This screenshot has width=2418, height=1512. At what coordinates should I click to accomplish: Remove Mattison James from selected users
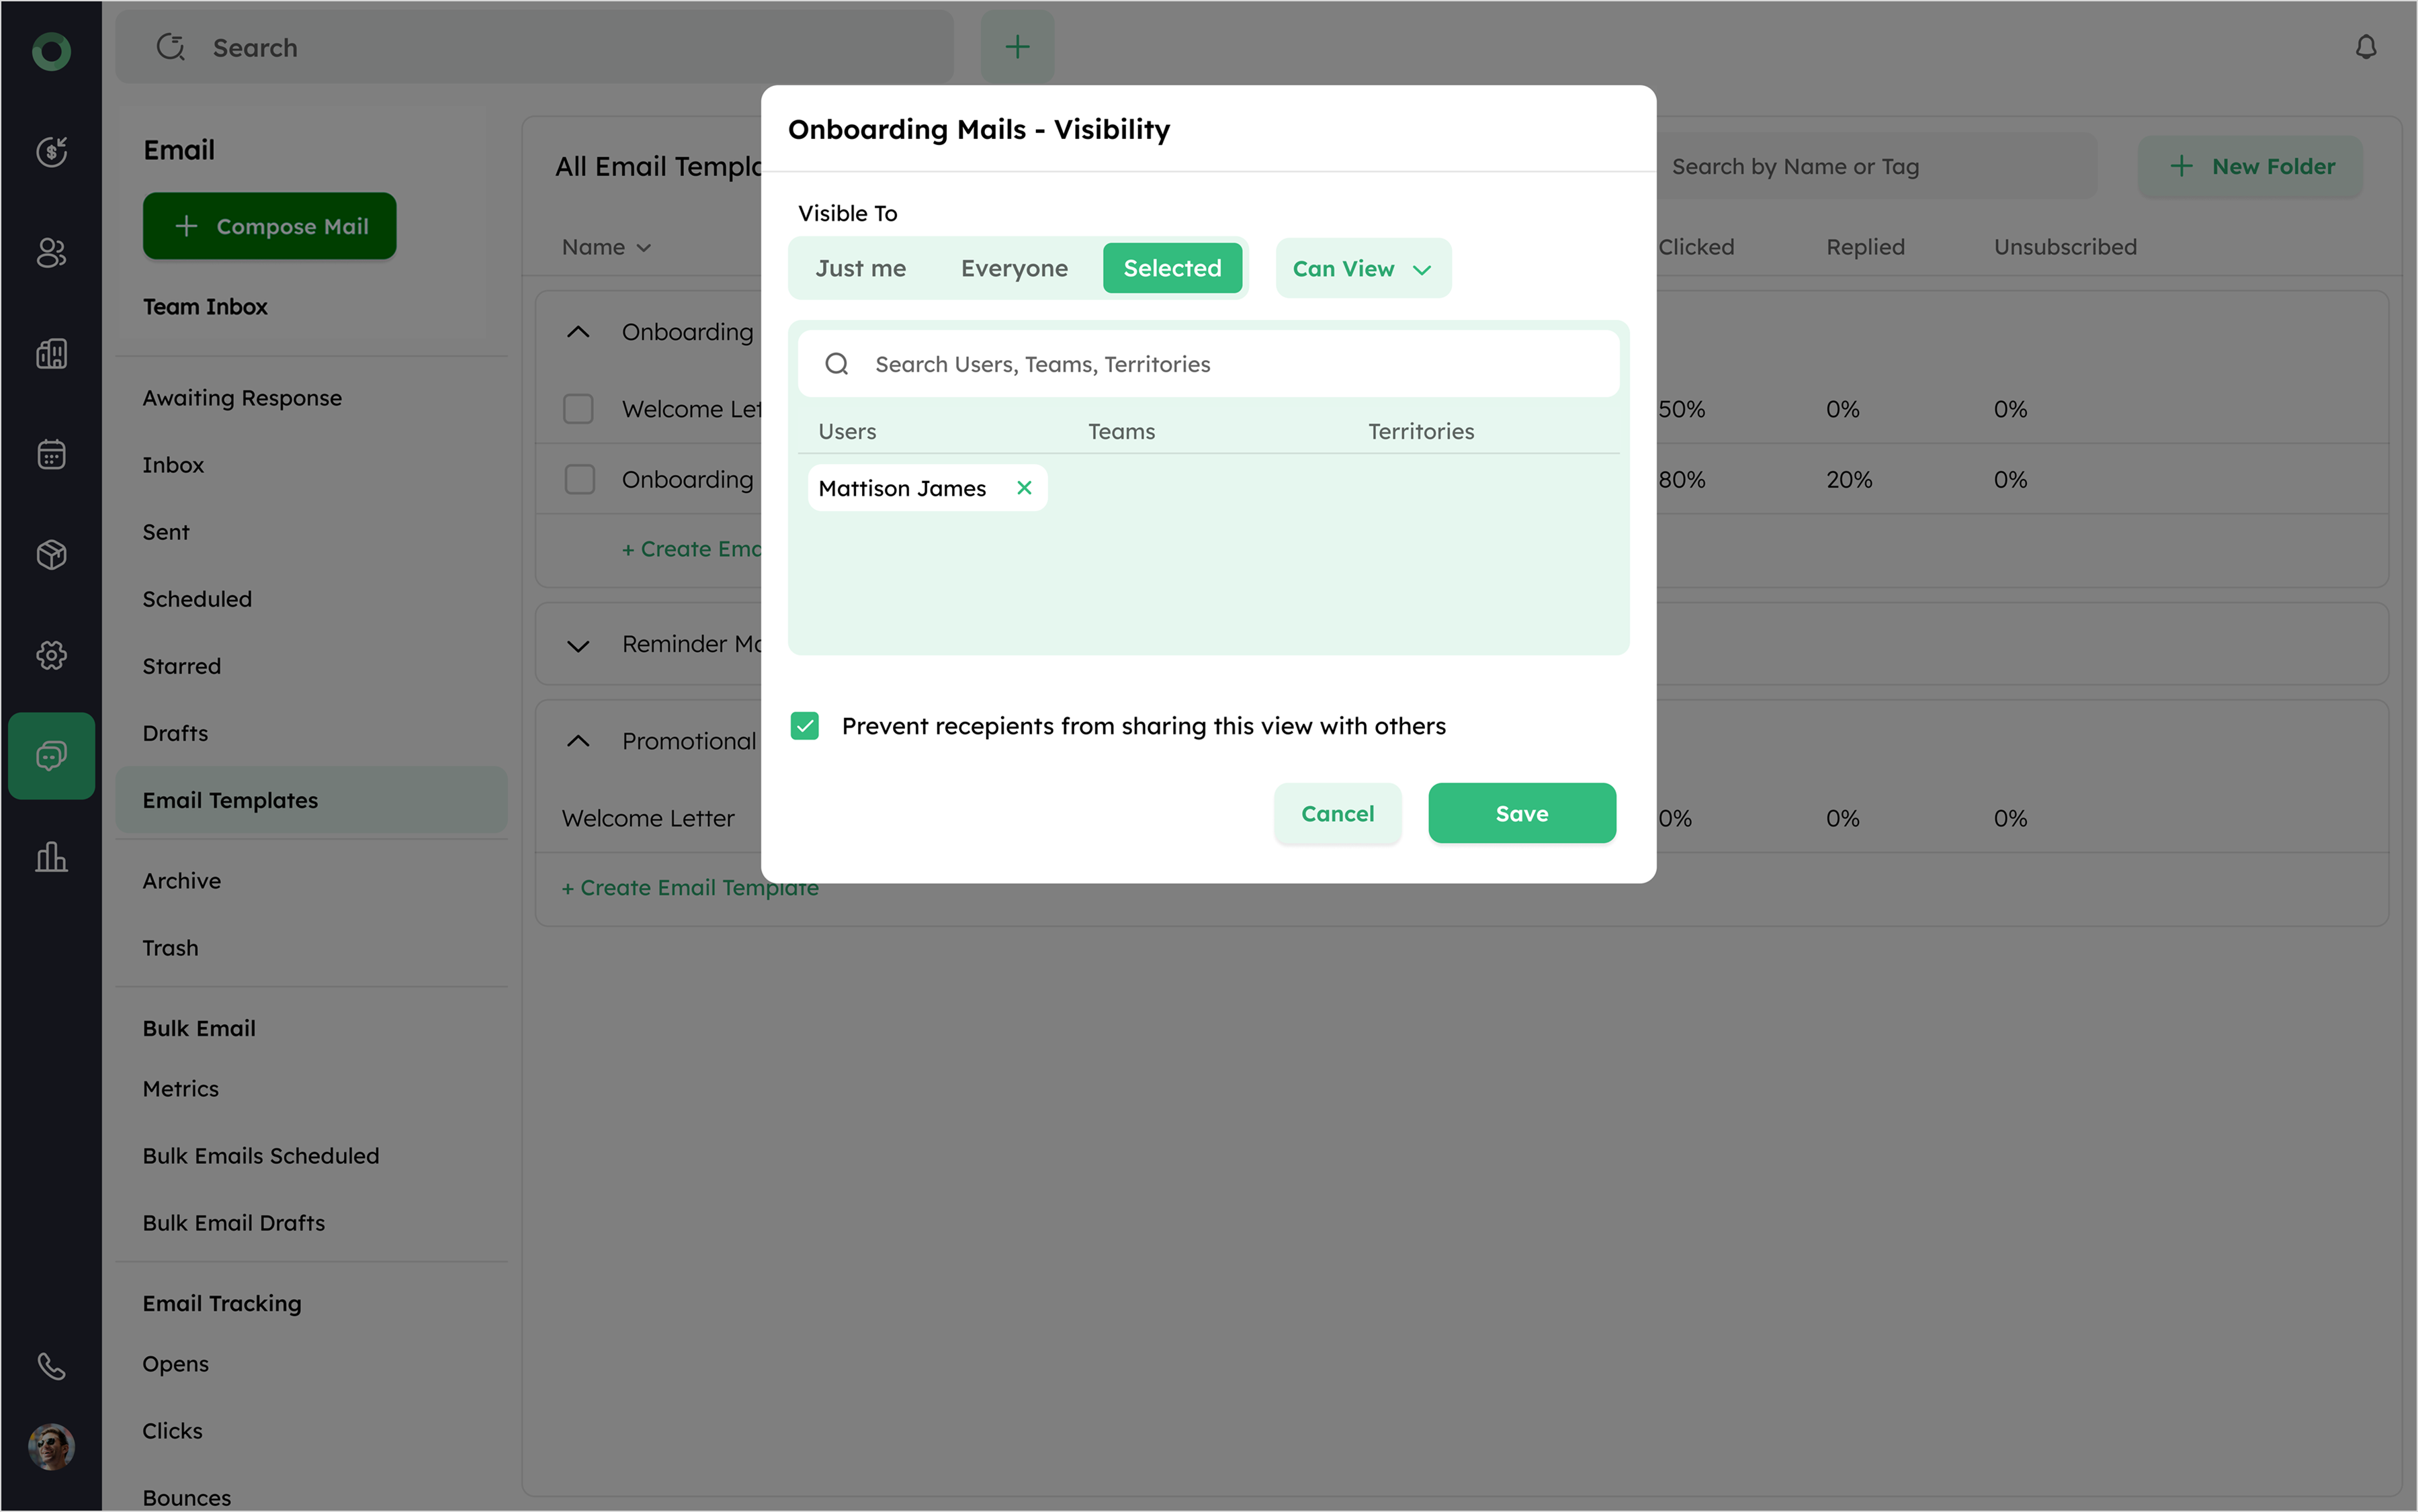click(1023, 488)
